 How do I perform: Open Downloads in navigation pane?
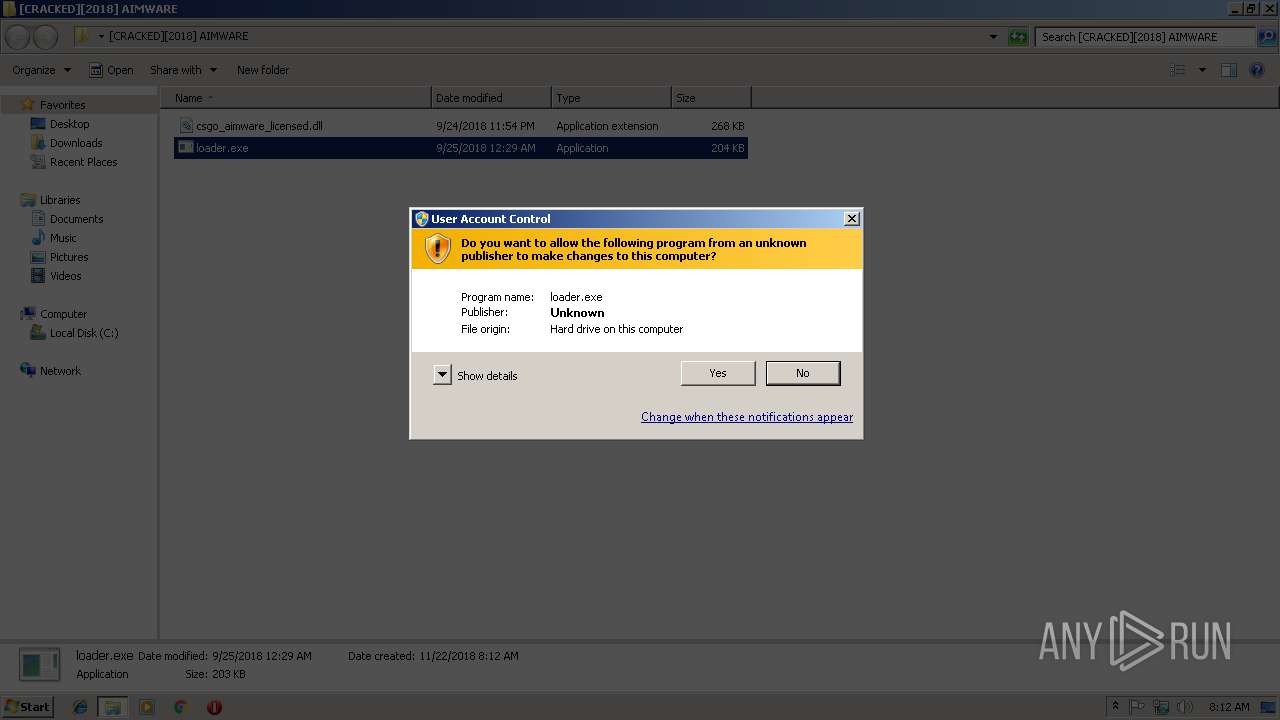(x=76, y=143)
